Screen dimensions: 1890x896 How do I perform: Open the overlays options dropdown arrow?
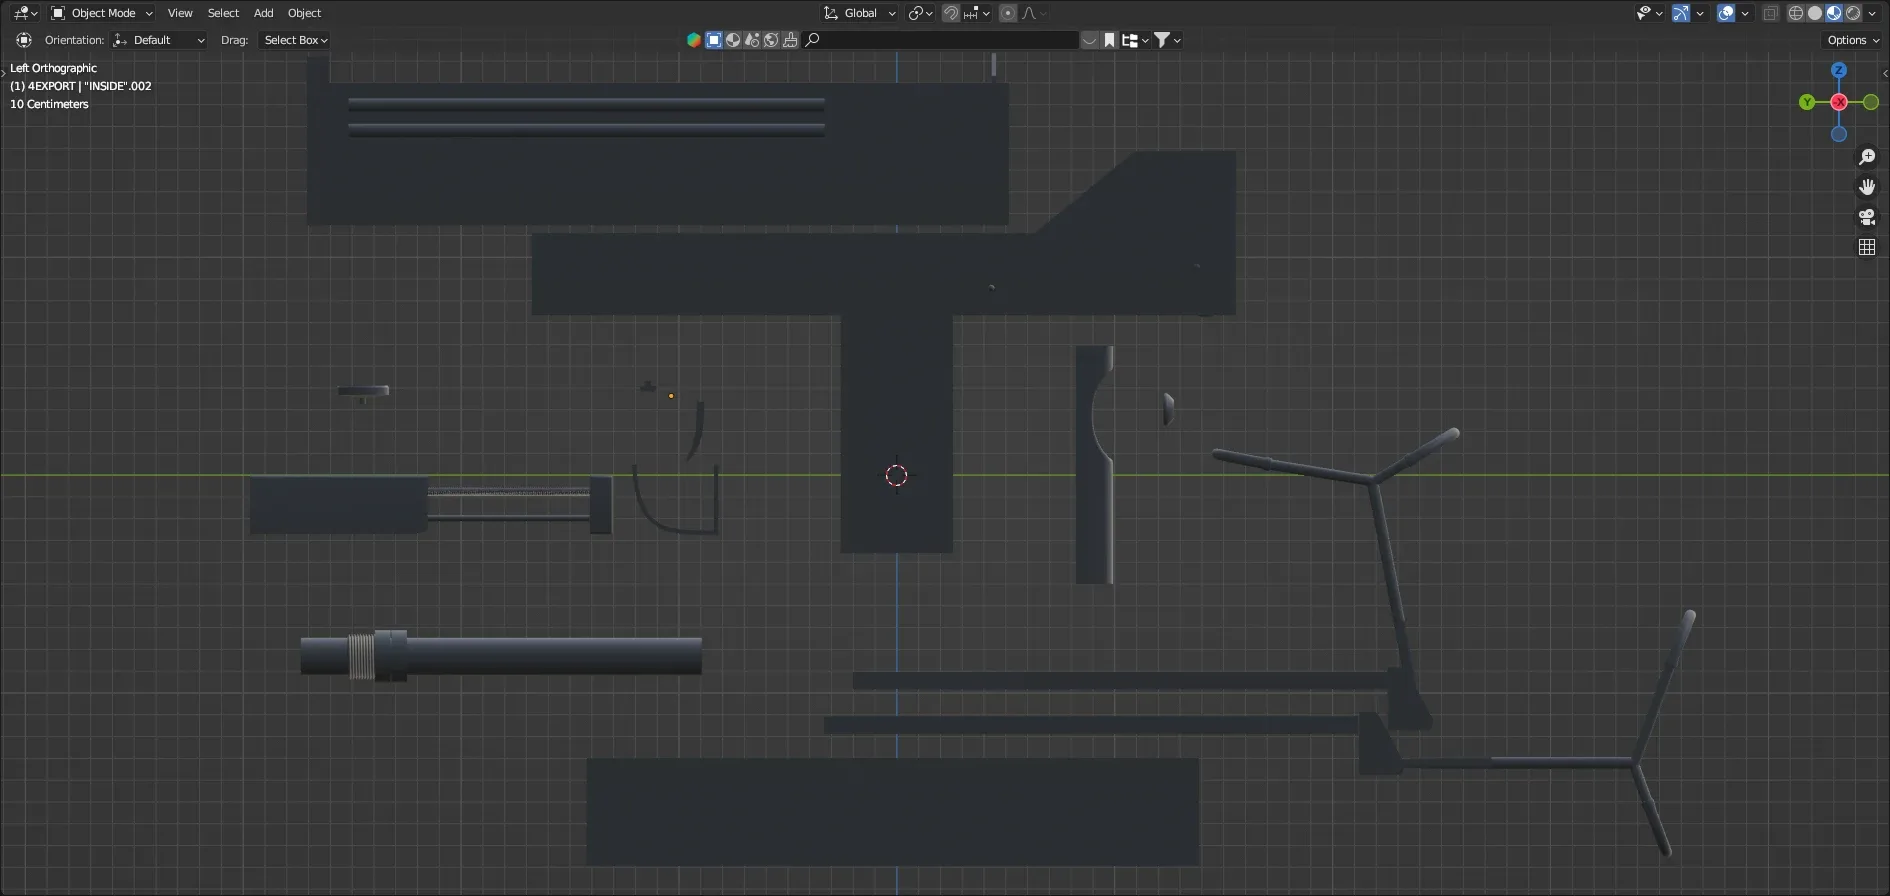coord(1745,13)
